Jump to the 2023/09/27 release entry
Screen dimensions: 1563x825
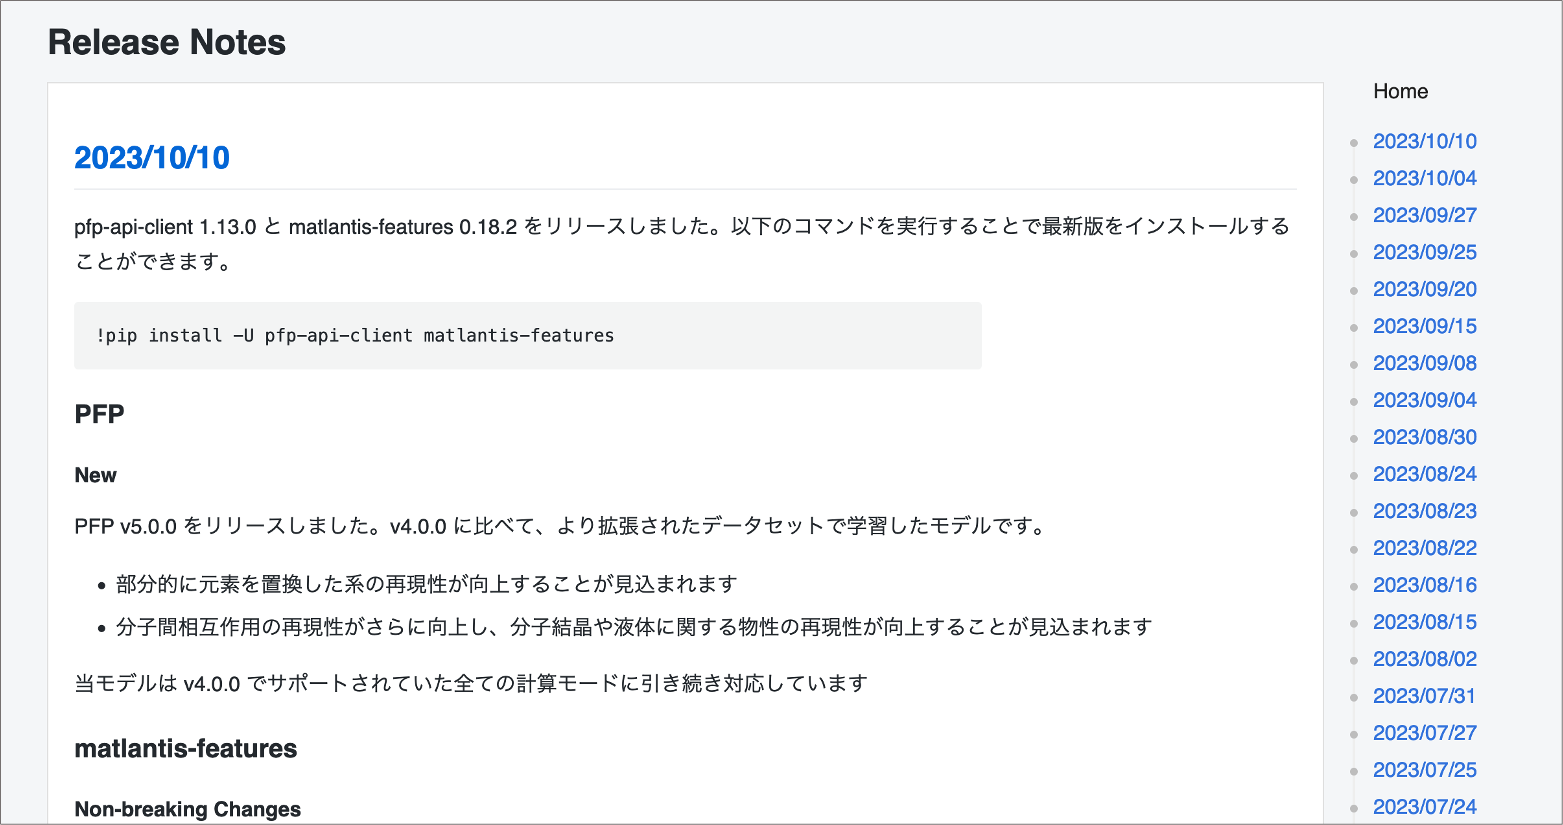coord(1424,215)
